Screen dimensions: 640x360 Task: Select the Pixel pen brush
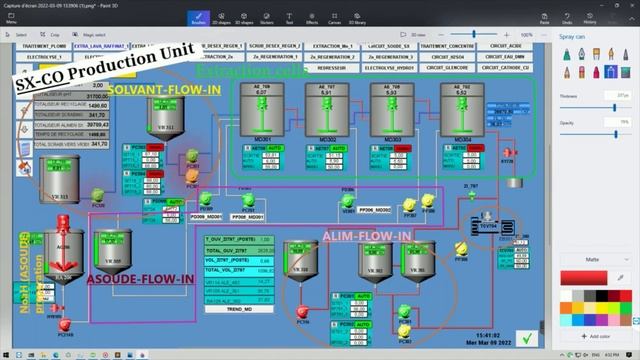point(626,54)
